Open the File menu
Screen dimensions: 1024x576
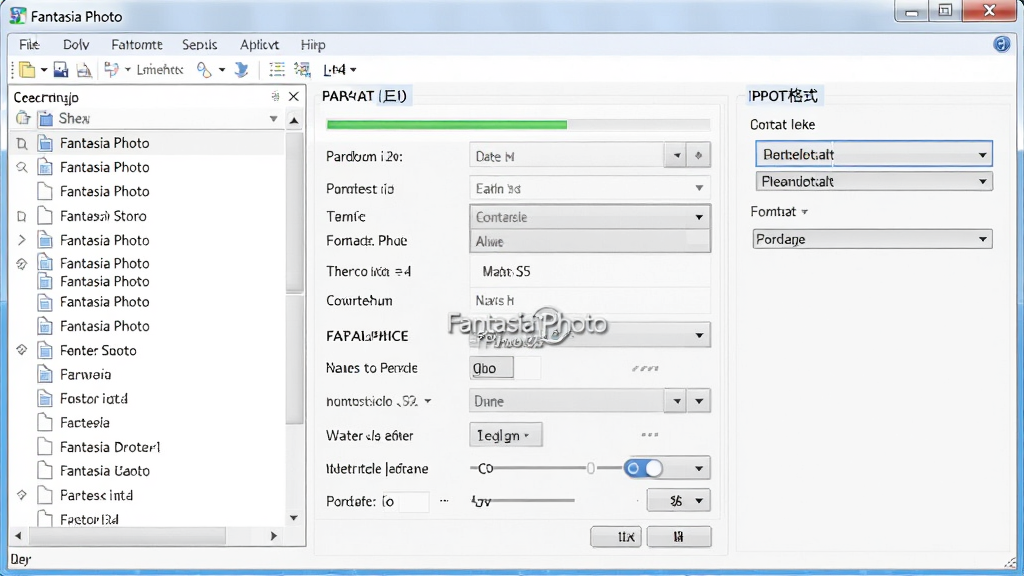pos(29,44)
